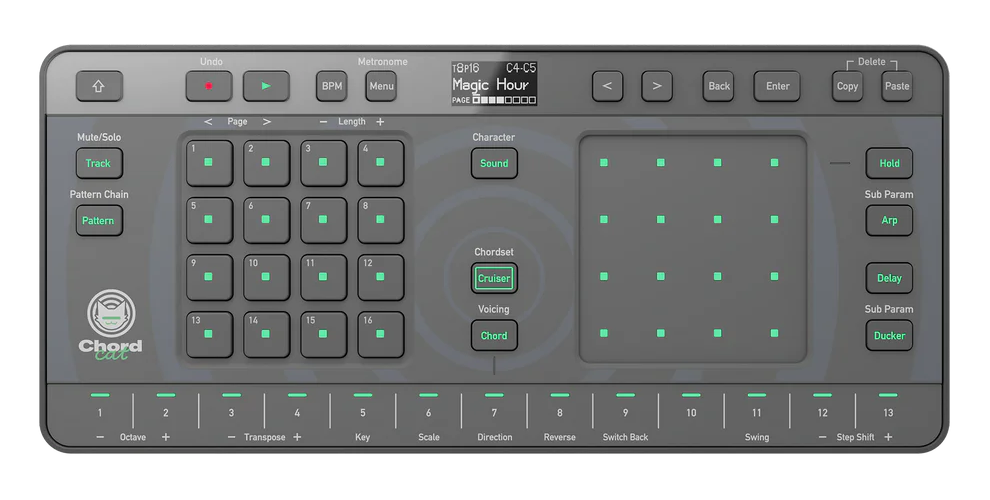
Task: Select the Track mode button
Action: [99, 163]
